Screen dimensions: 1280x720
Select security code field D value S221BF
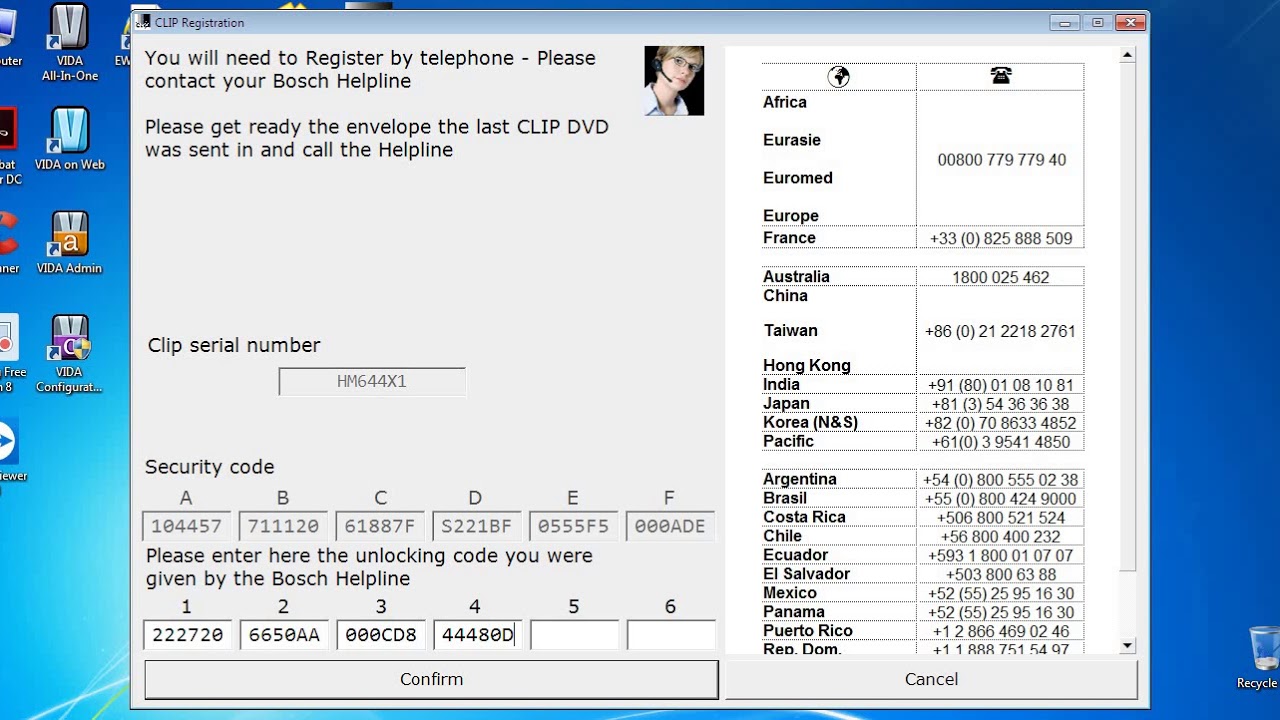[477, 526]
